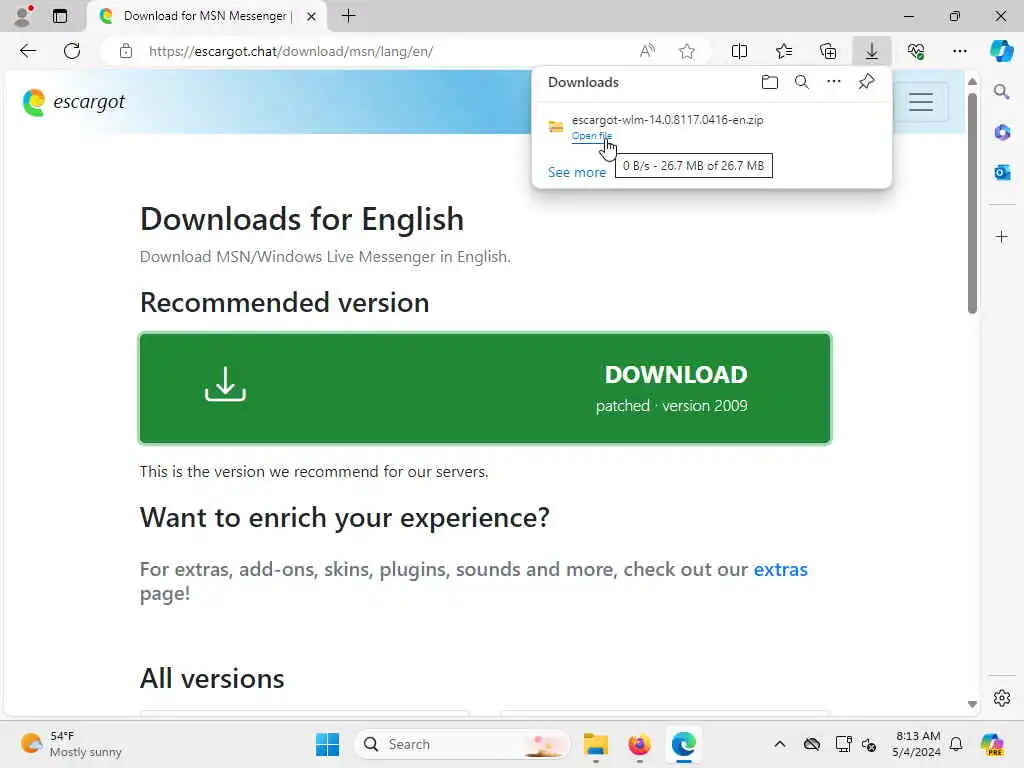Open the Windows Start menu
This screenshot has width=1024, height=768.
[x=327, y=744]
